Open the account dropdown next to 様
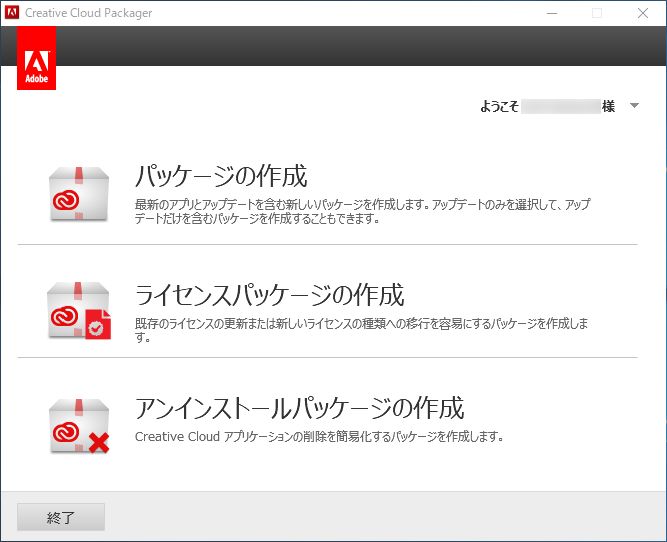Viewport: 667px width, 542px height. pos(634,106)
